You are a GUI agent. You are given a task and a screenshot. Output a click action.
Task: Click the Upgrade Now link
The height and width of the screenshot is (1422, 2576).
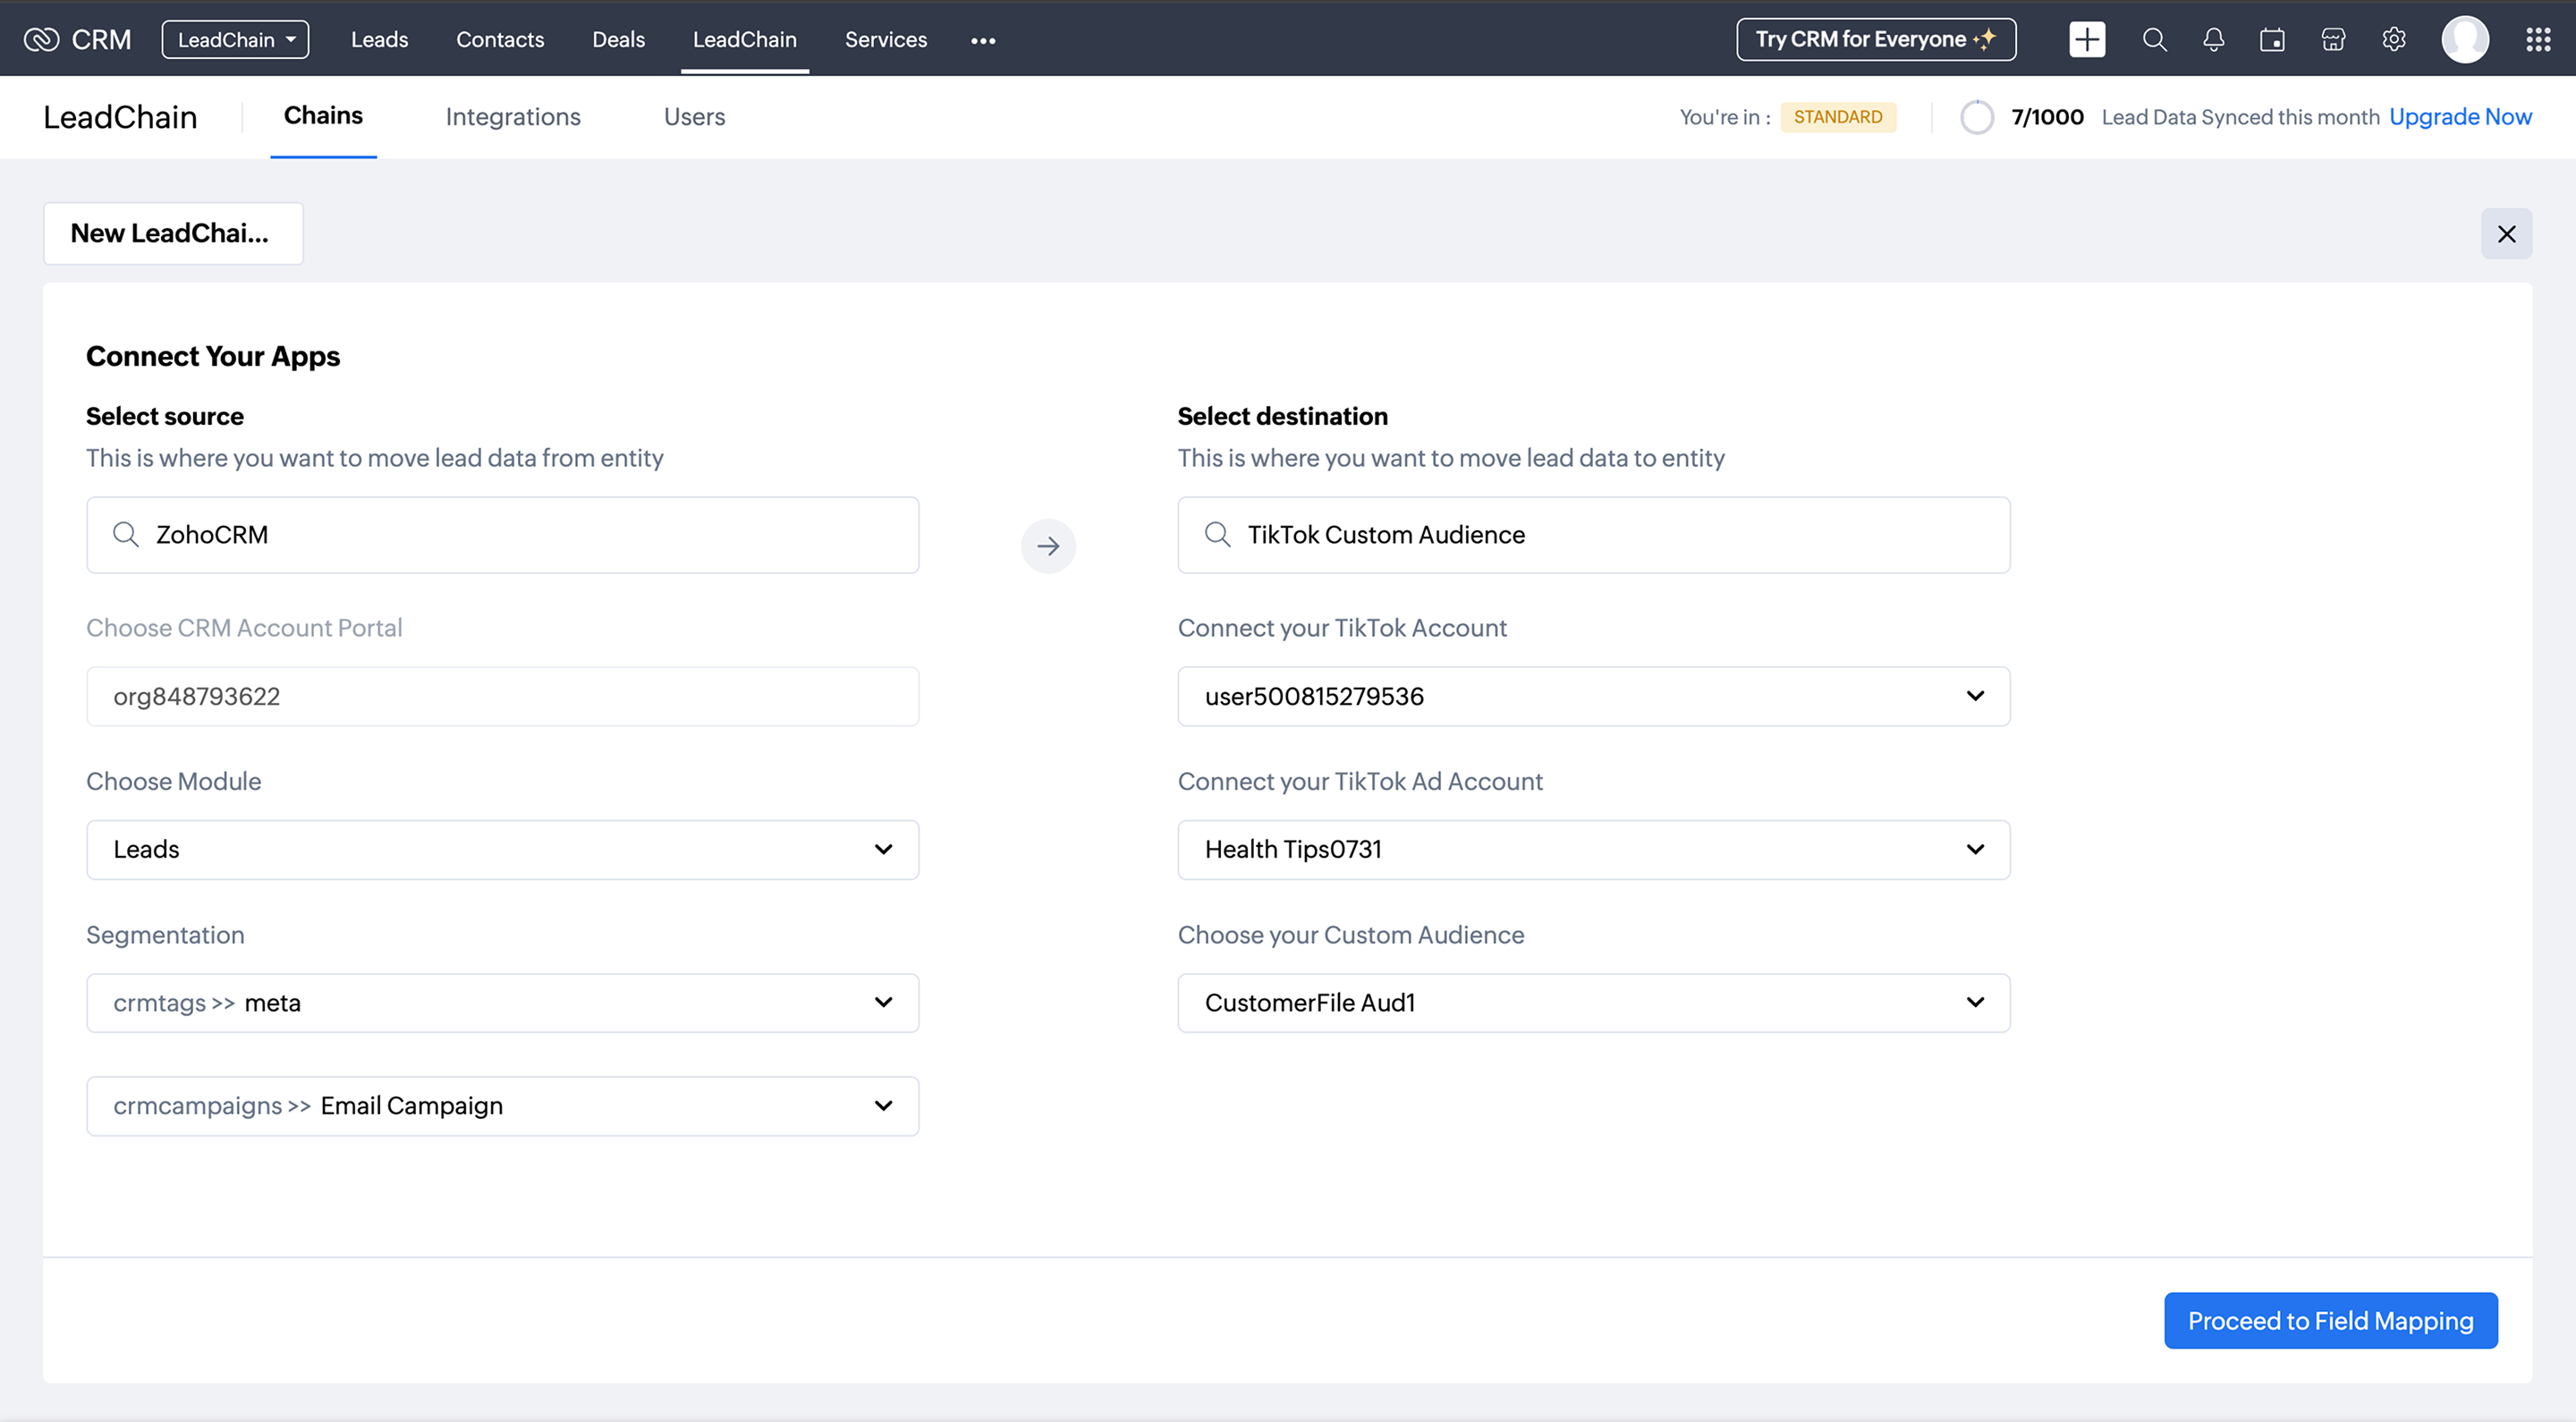[x=2459, y=117]
